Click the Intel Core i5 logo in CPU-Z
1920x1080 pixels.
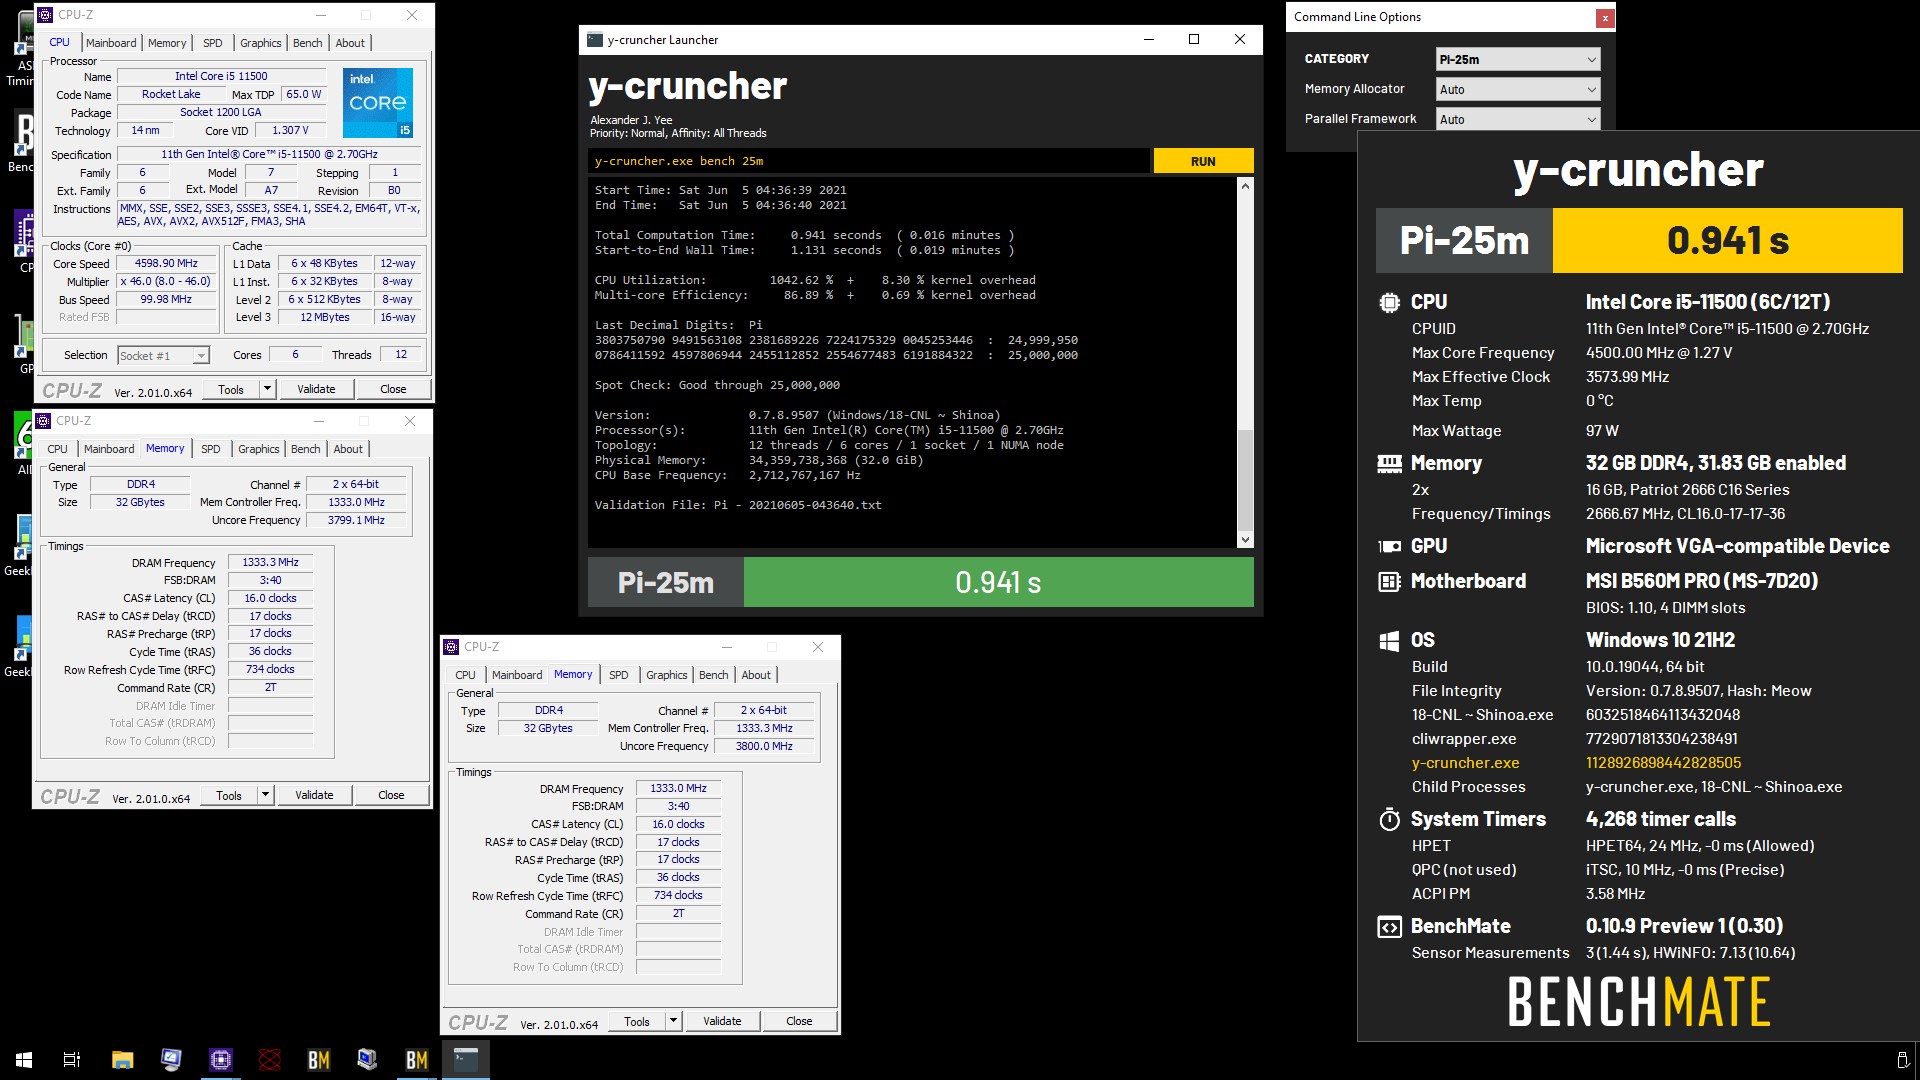(x=378, y=103)
